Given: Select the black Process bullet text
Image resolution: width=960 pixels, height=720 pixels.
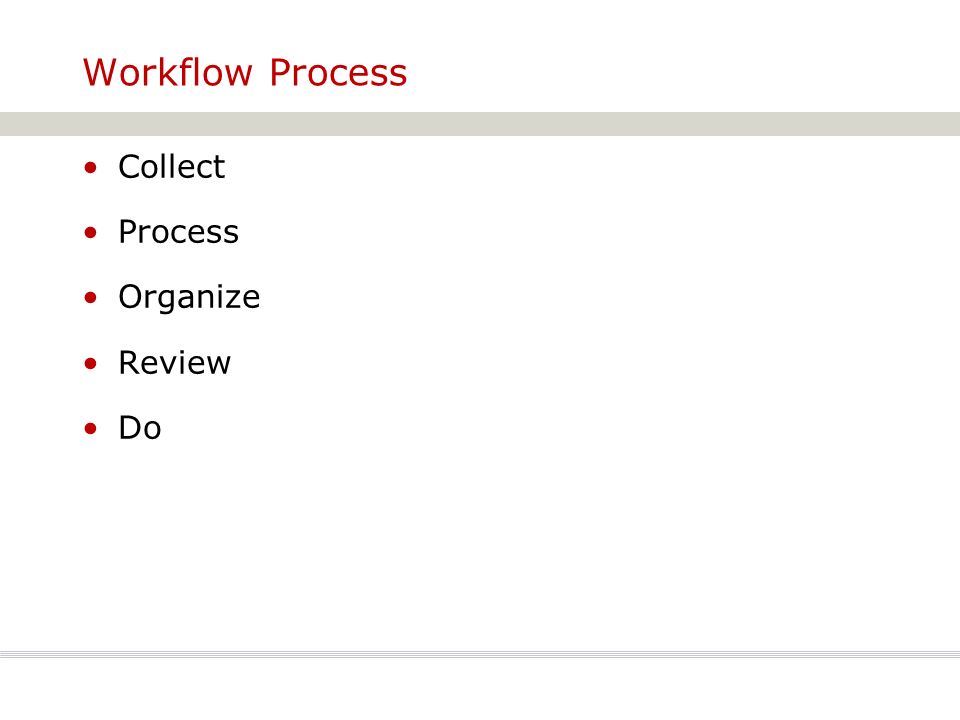Looking at the screenshot, I should point(178,232).
